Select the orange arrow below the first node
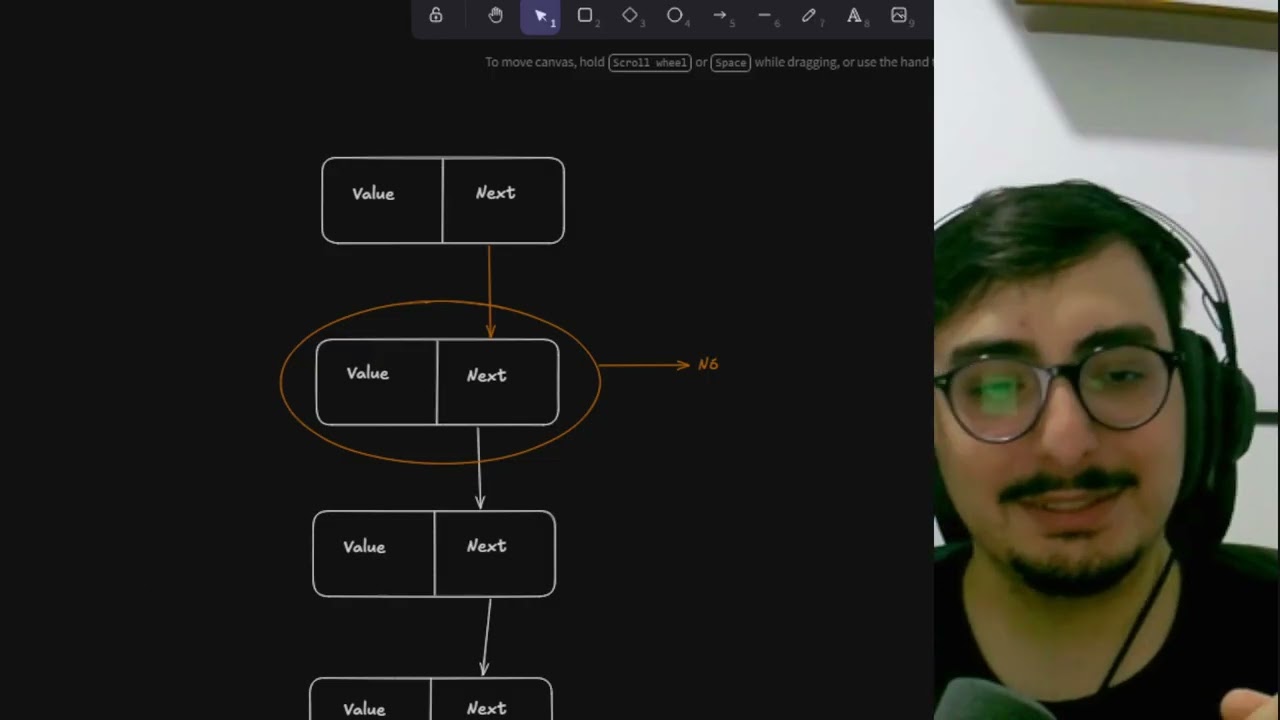This screenshot has height=720, width=1280. pos(489,292)
